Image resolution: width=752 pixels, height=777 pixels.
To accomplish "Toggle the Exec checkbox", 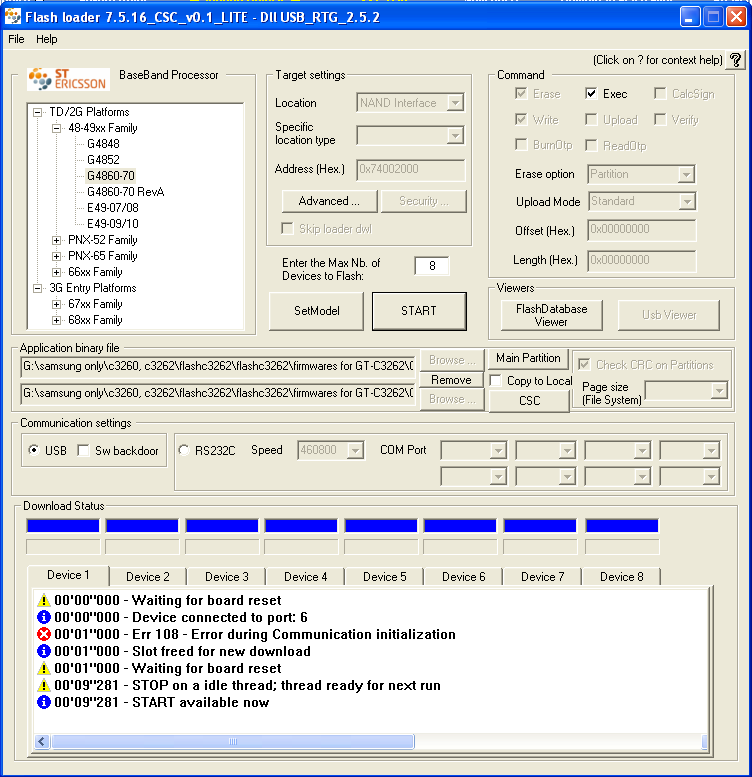I will tap(591, 94).
